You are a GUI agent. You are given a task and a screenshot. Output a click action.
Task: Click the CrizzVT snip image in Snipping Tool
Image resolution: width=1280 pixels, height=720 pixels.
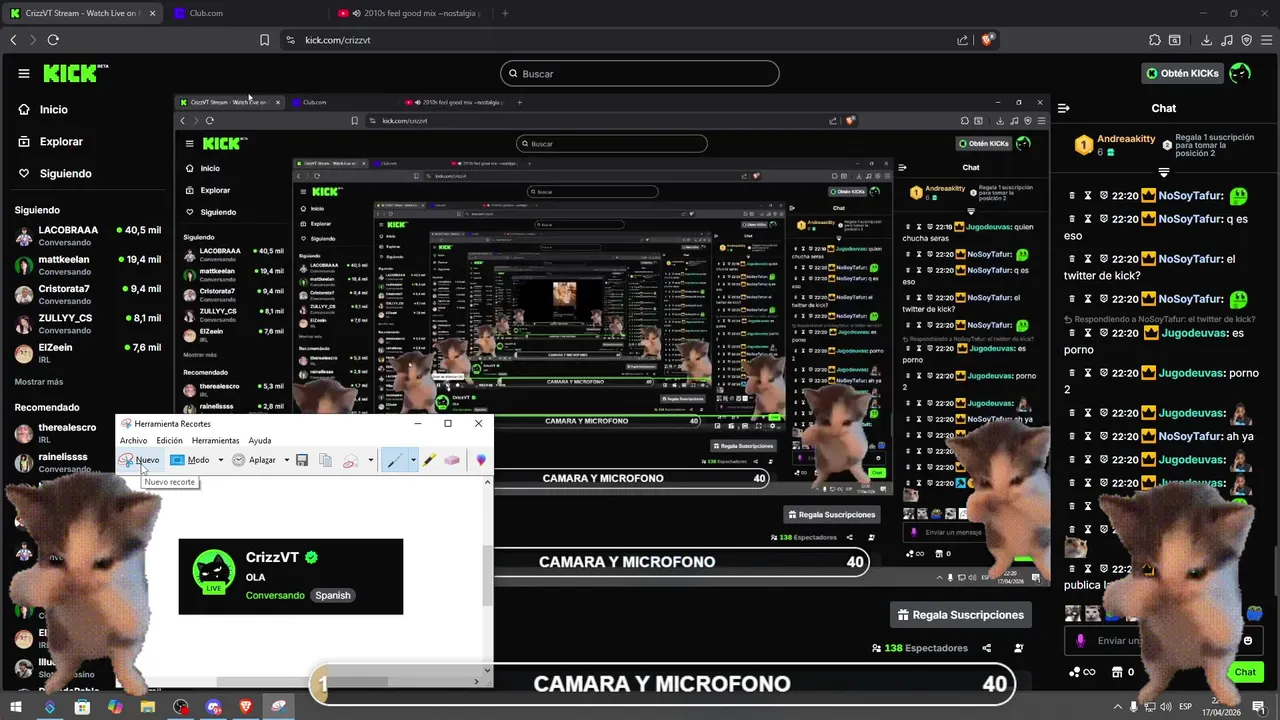click(291, 576)
